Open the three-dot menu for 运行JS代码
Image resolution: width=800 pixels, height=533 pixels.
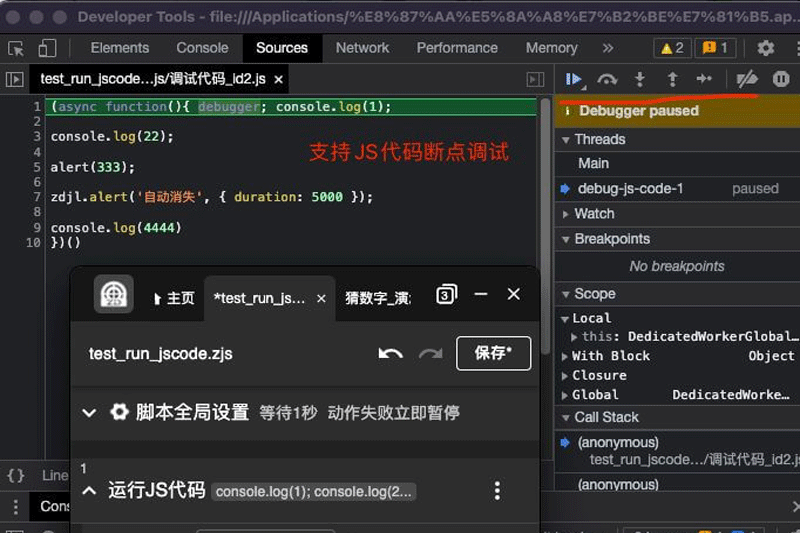[497, 490]
